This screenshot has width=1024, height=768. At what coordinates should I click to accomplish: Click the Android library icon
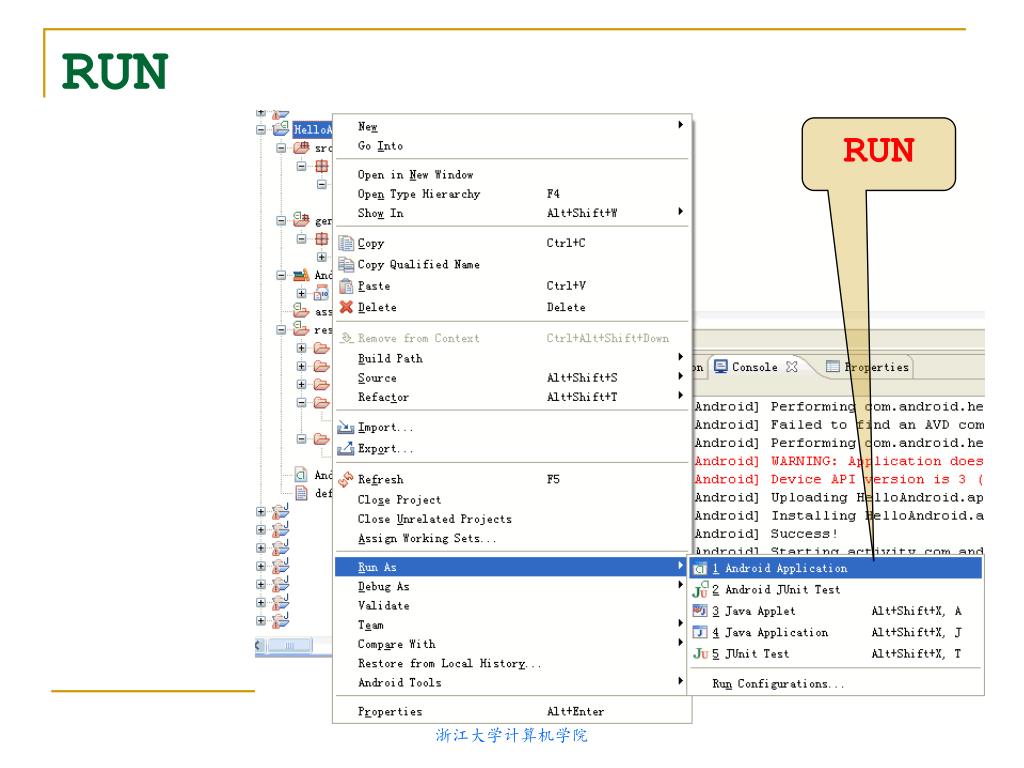[x=301, y=275]
